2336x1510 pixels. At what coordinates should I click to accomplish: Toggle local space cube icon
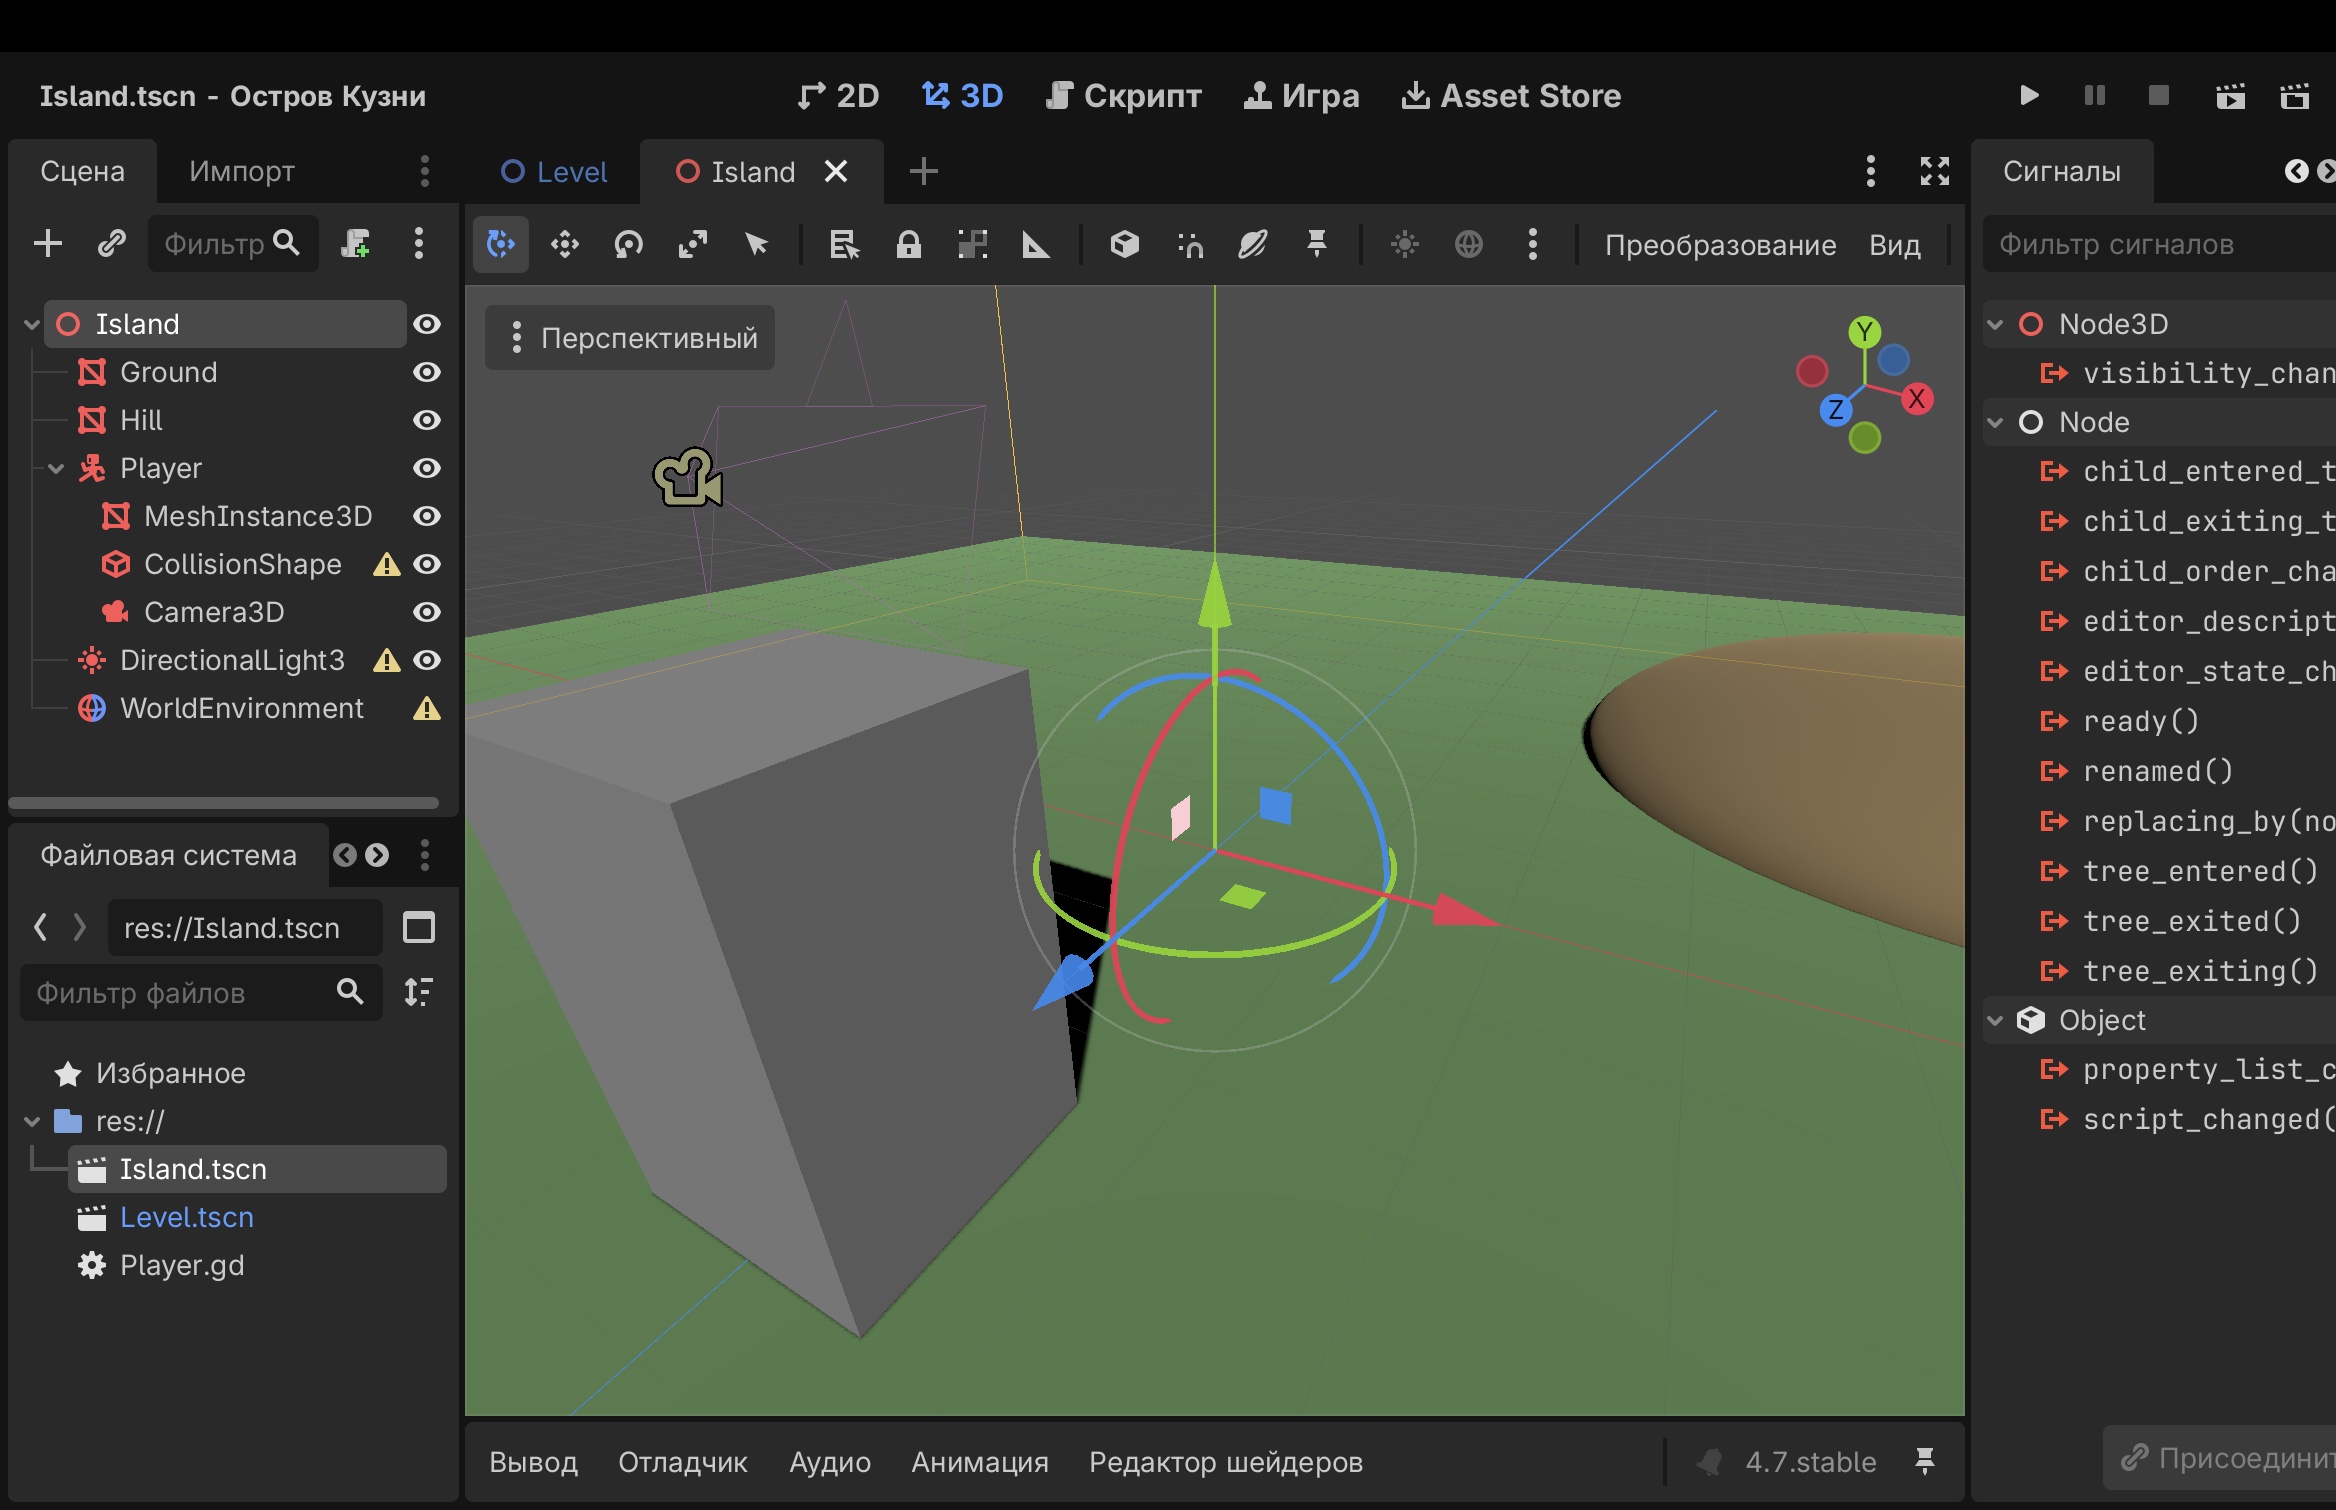1125,245
